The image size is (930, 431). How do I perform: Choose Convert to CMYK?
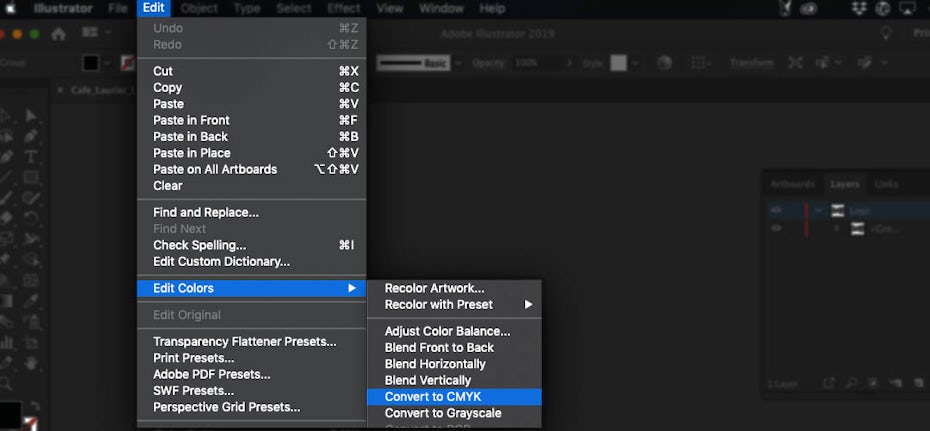[432, 397]
